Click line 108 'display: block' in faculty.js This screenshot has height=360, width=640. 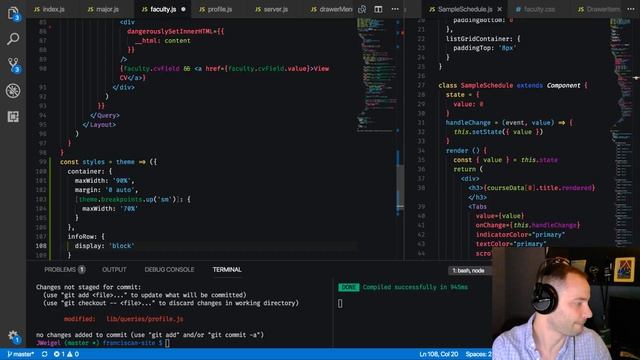[104, 246]
